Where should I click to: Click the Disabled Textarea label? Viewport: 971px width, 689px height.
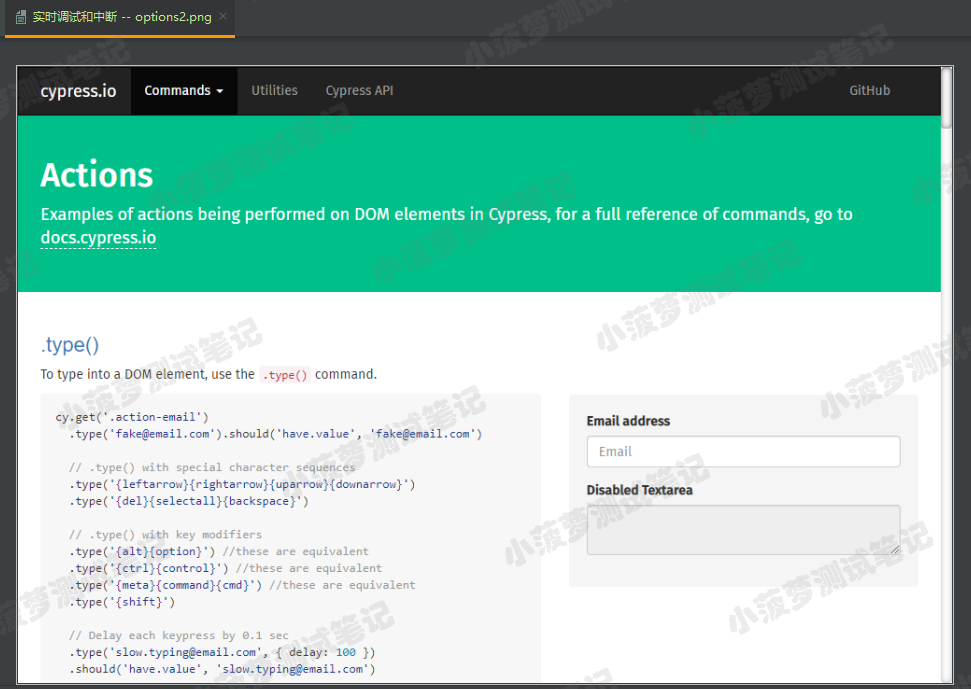pyautogui.click(x=639, y=490)
